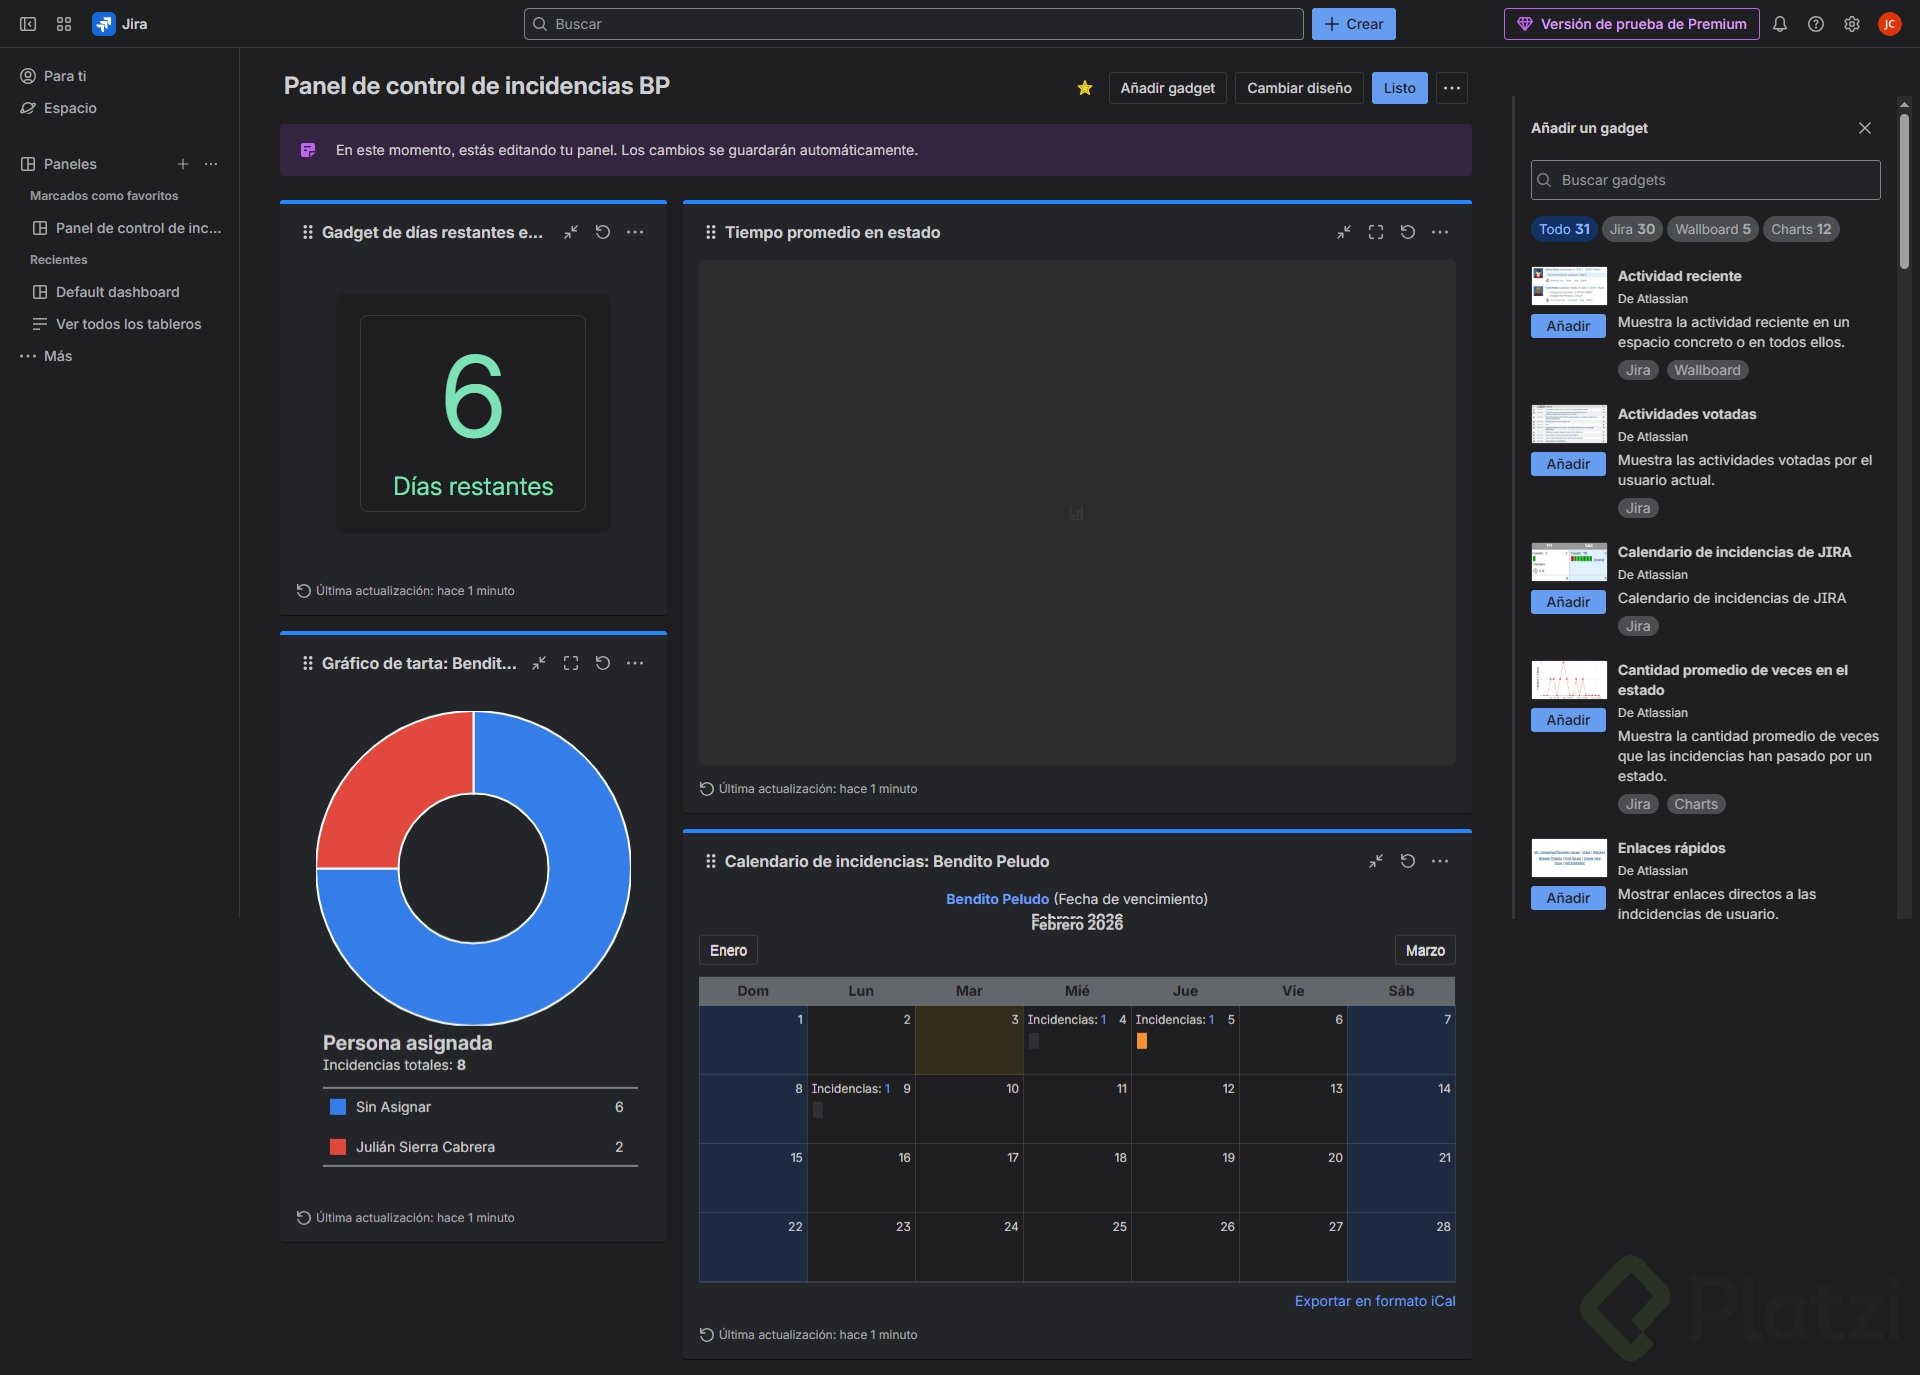Open the settings gear icon
The image size is (1920, 1375).
coord(1852,24)
